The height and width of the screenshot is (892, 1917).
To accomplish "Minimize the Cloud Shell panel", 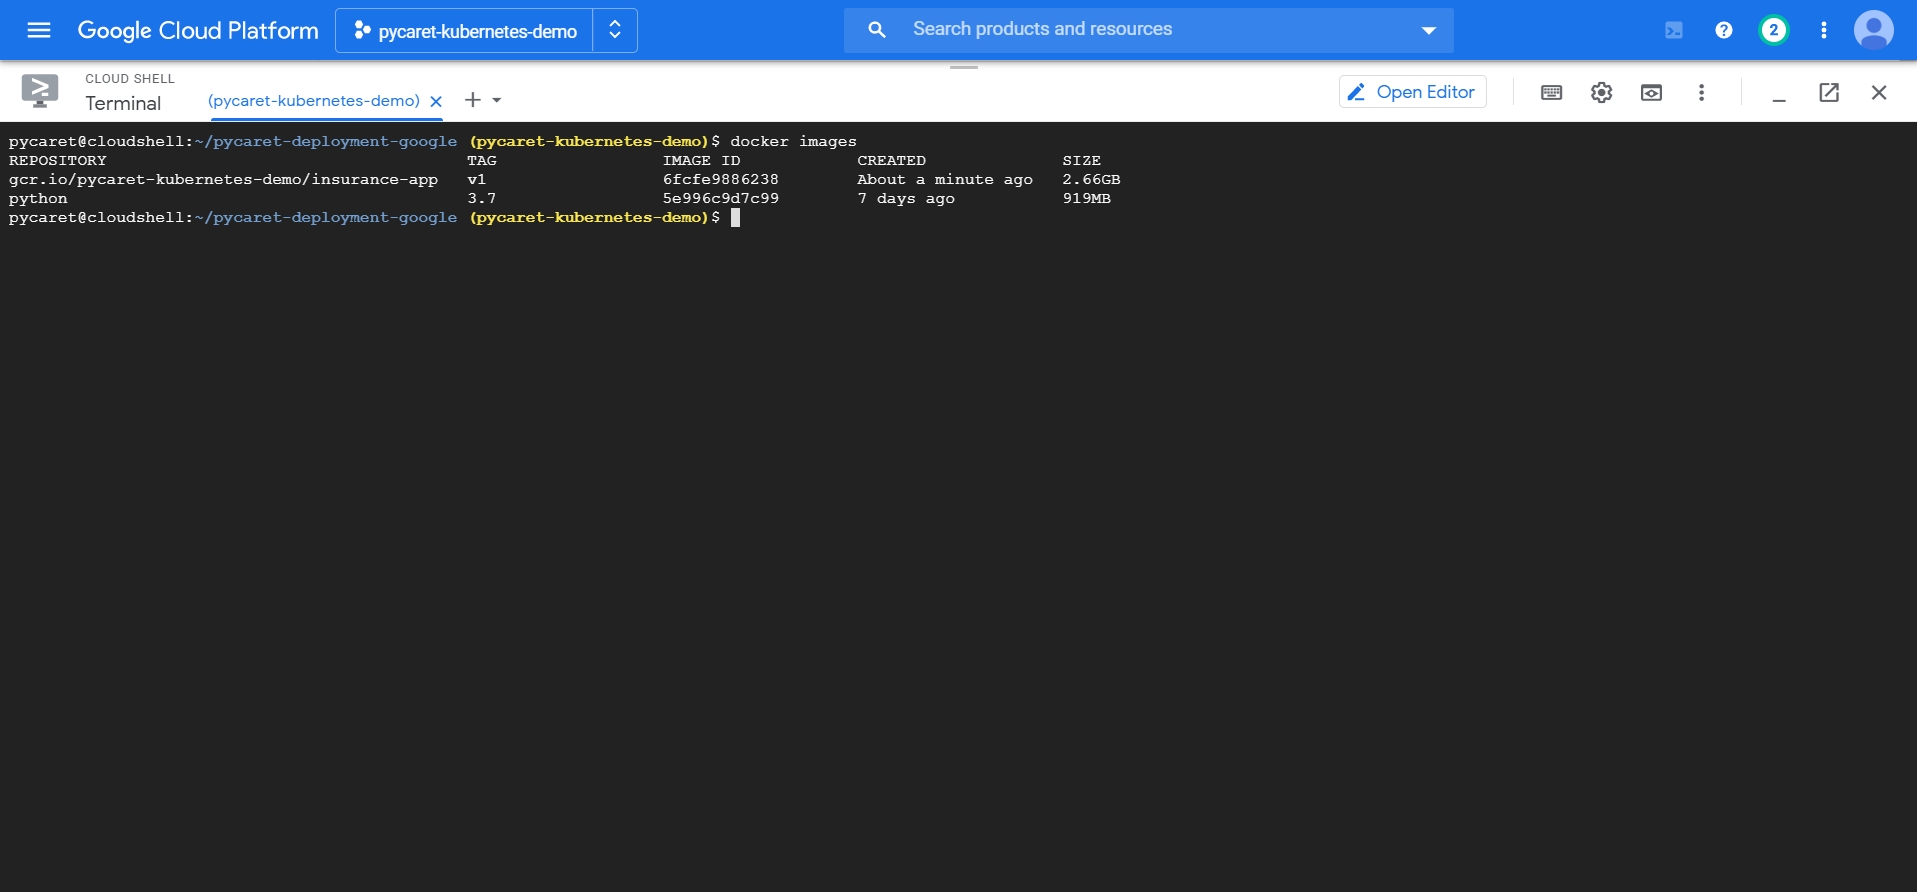I will [x=1778, y=93].
